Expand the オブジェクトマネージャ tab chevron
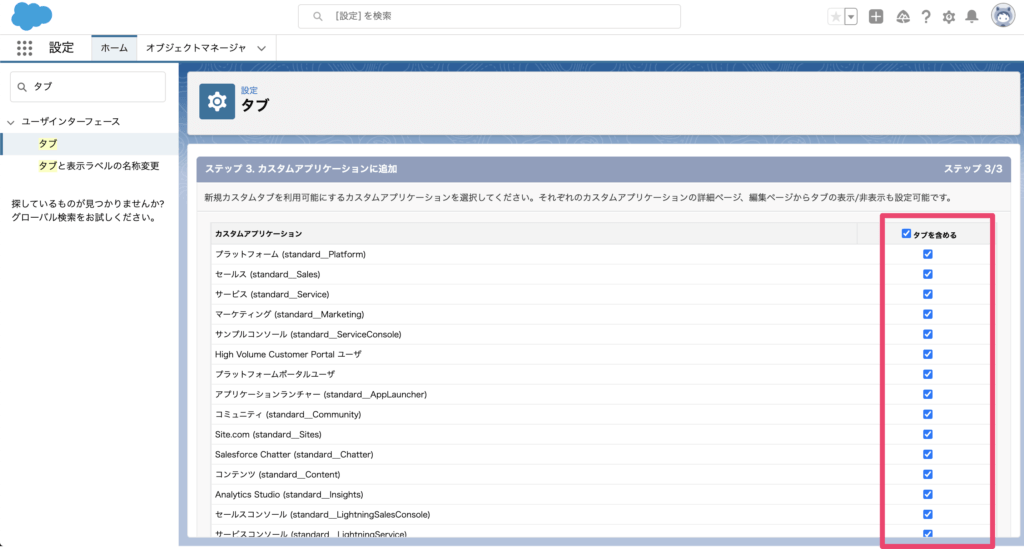Viewport: 1024px width, 549px height. click(261, 48)
